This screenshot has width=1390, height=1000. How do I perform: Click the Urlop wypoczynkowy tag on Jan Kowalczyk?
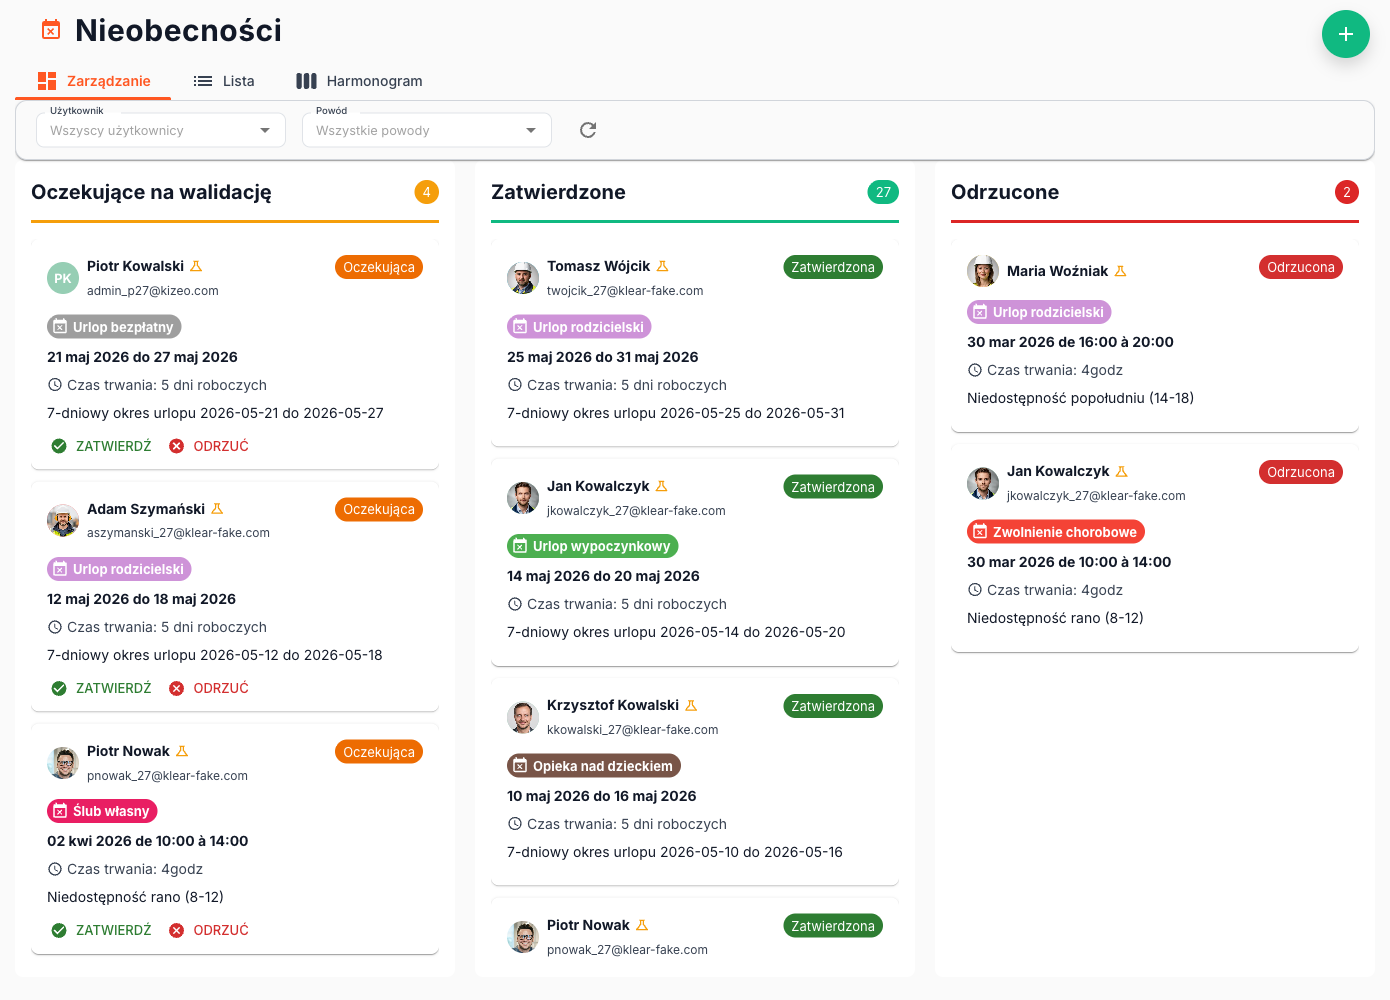coord(592,546)
